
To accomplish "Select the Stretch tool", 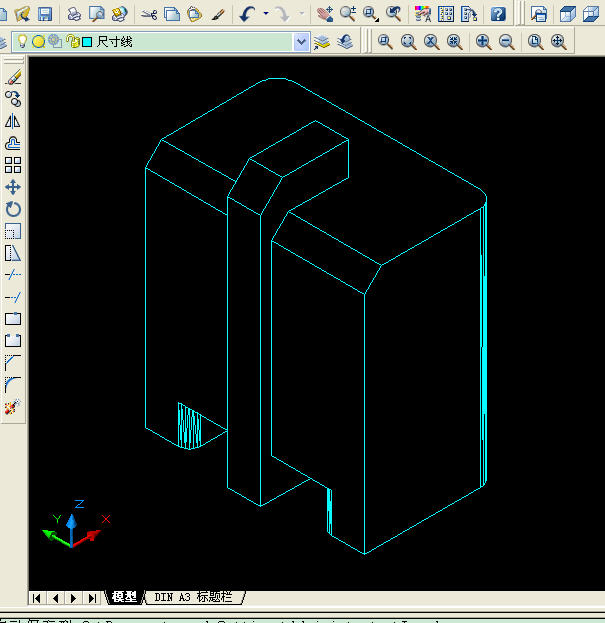I will (13, 253).
